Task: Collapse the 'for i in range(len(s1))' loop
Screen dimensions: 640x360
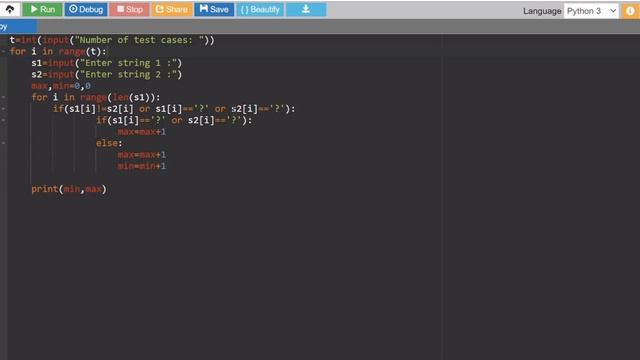Action: tap(3, 97)
